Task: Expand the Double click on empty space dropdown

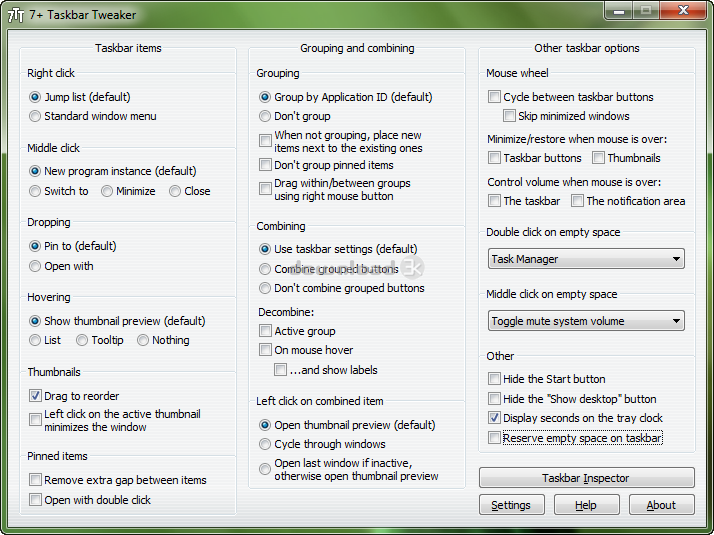Action: click(586, 259)
